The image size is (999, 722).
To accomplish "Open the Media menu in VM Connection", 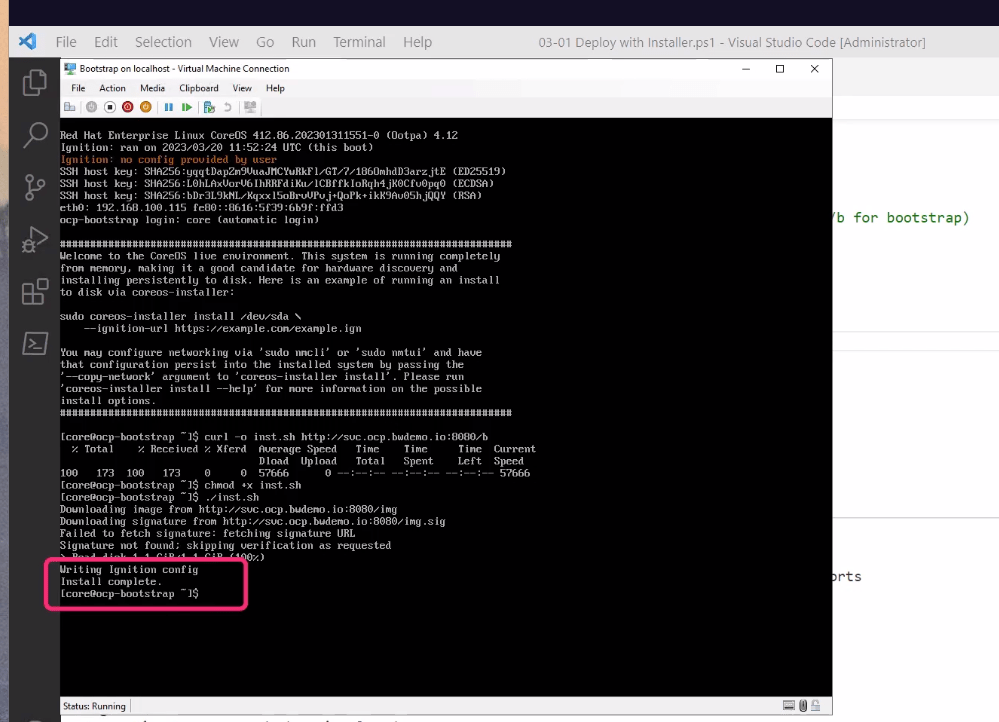I will [x=152, y=88].
